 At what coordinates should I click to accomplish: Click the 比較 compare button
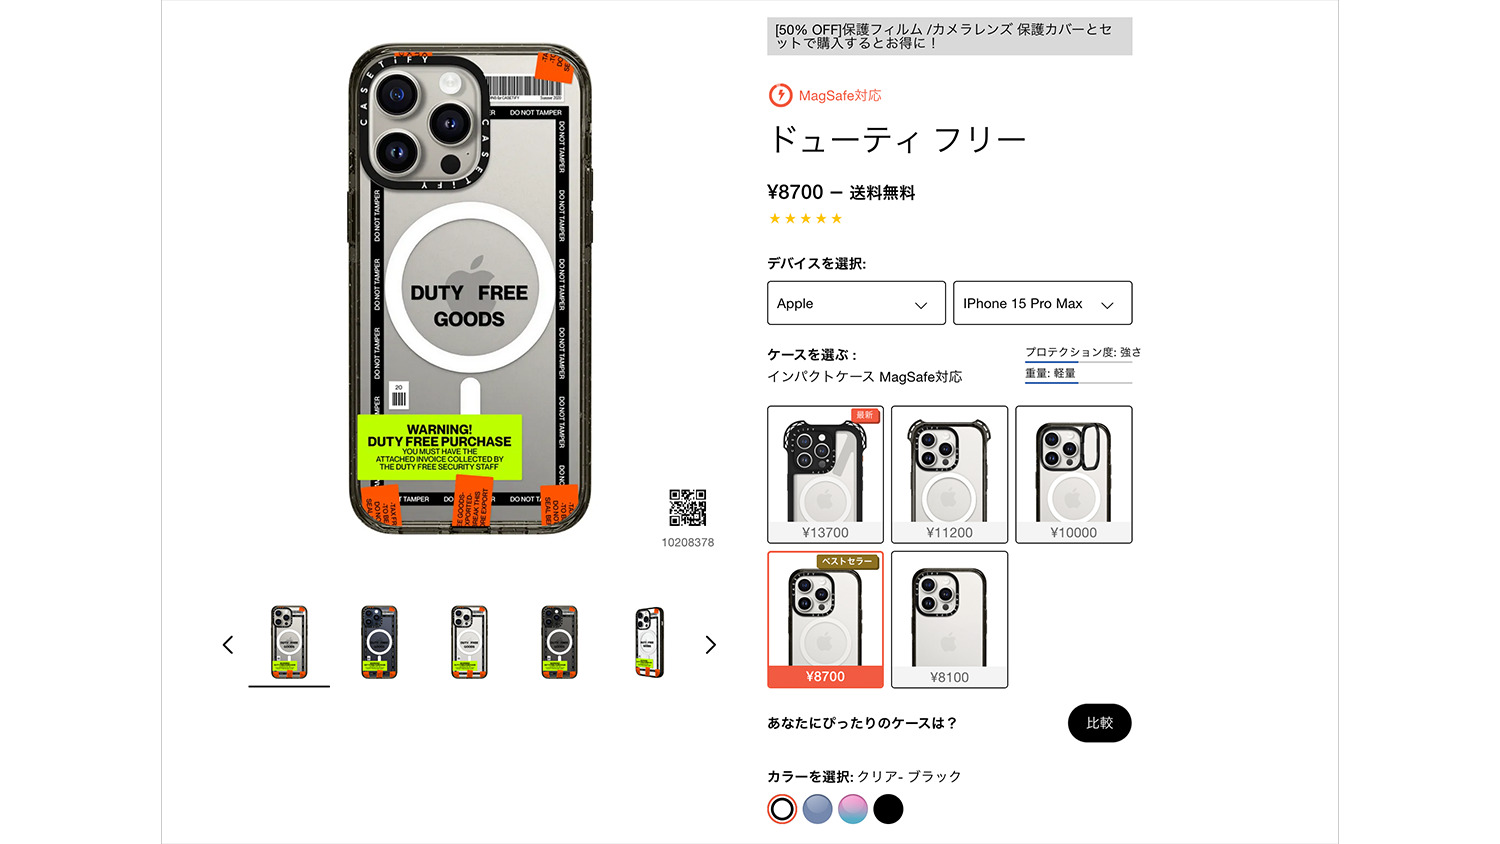point(1099,723)
